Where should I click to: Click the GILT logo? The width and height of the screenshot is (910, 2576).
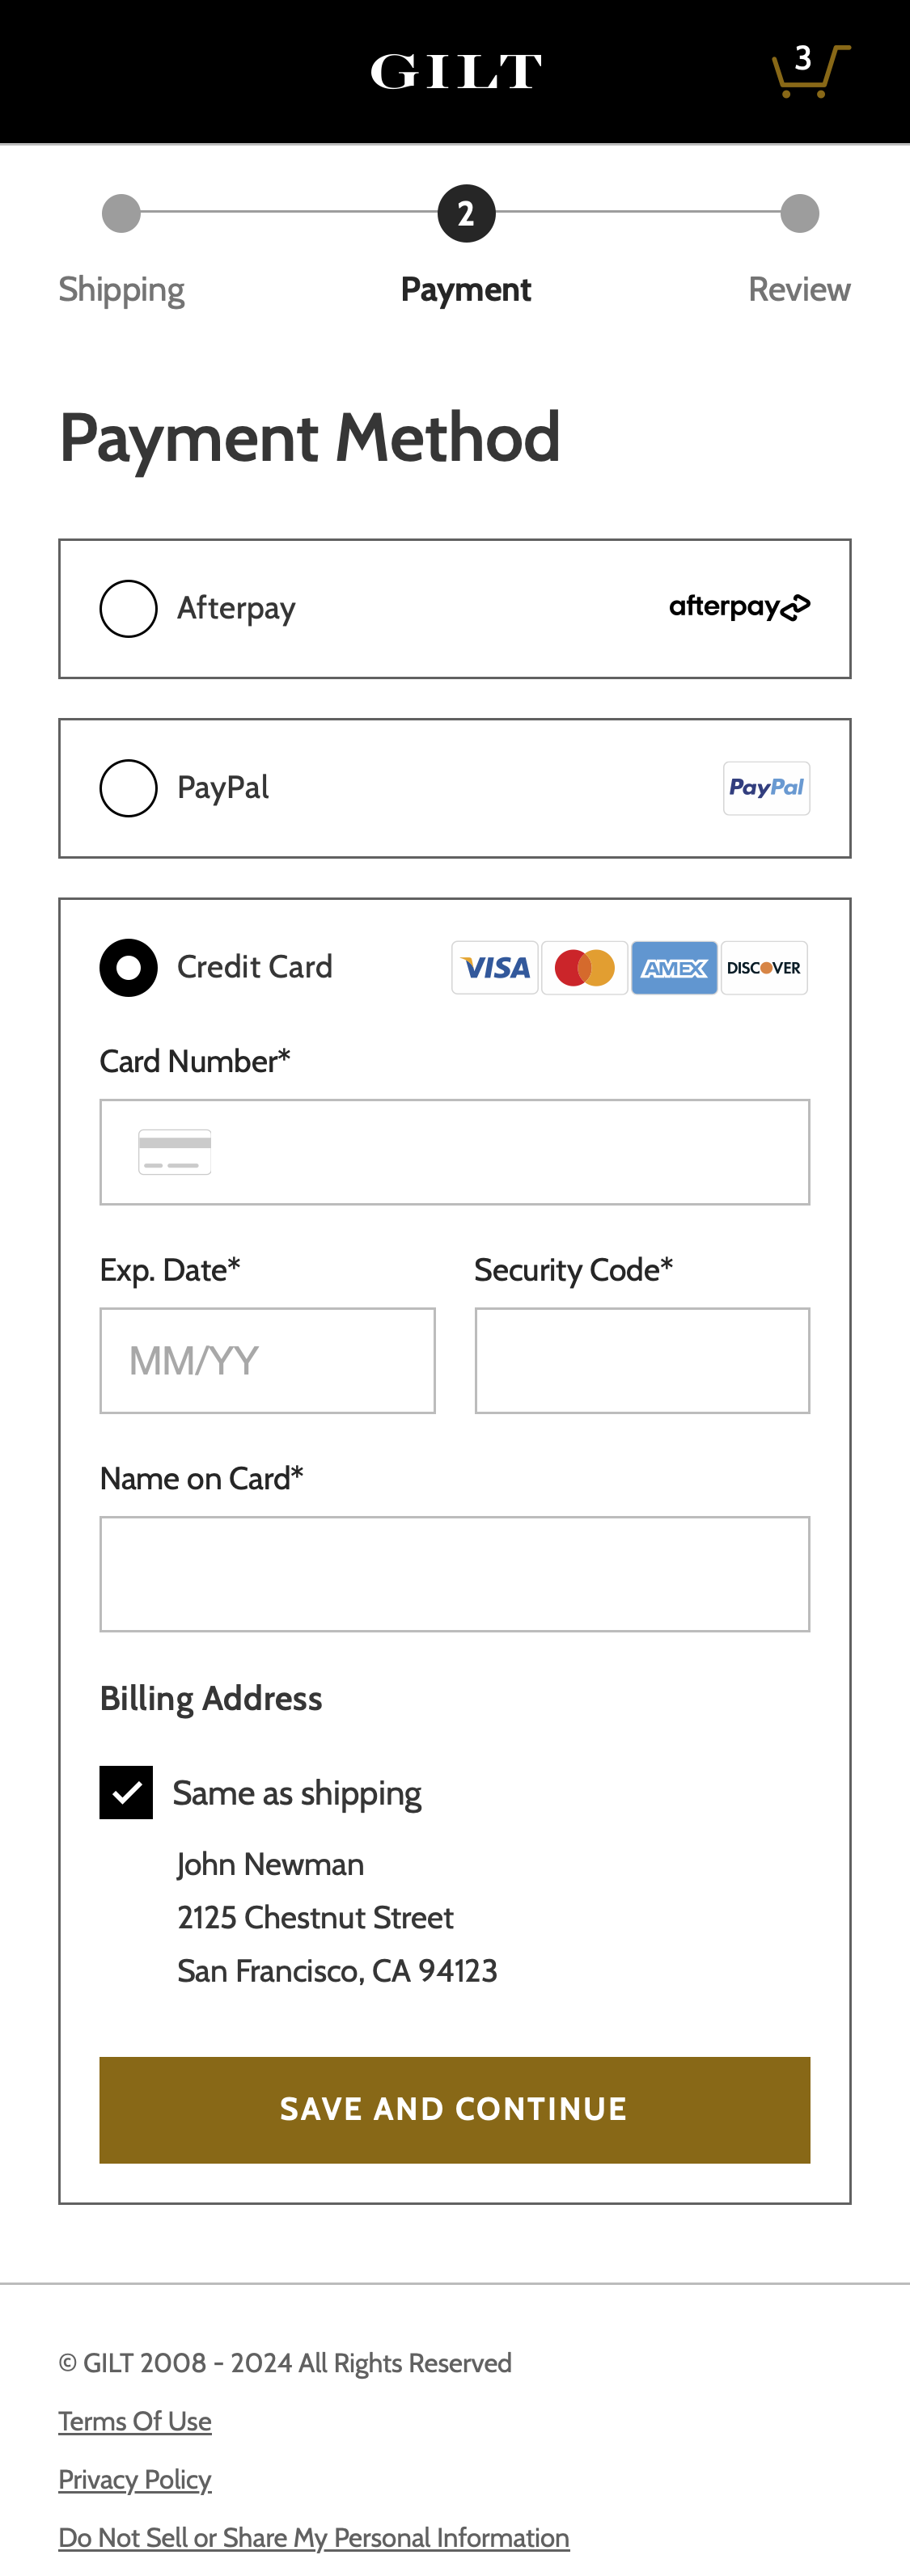pos(455,70)
